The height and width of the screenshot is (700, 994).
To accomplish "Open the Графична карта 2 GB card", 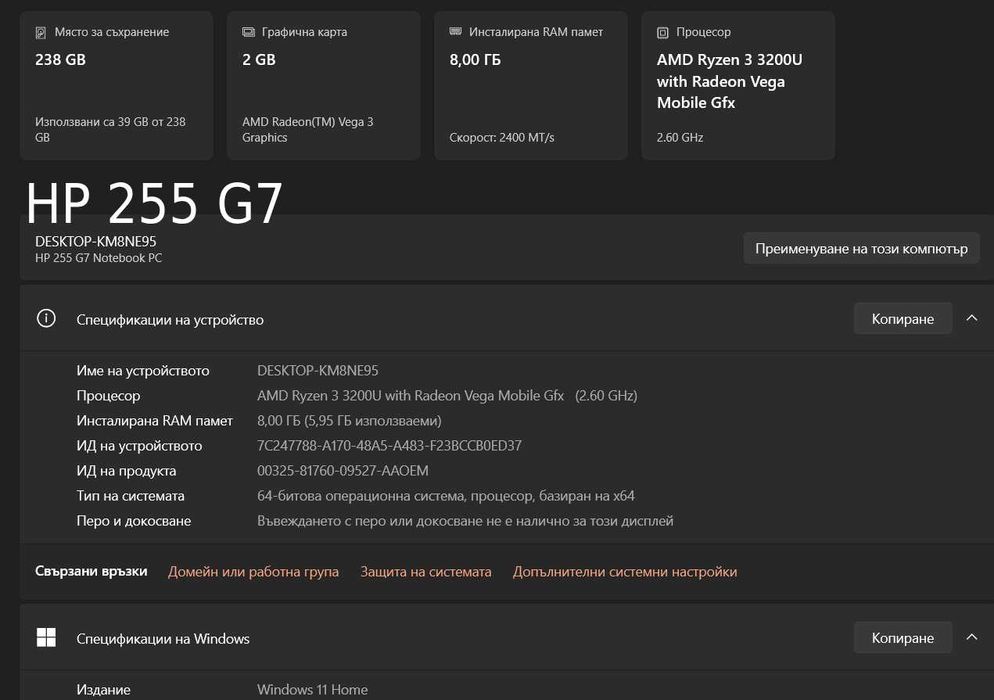I will [x=324, y=86].
